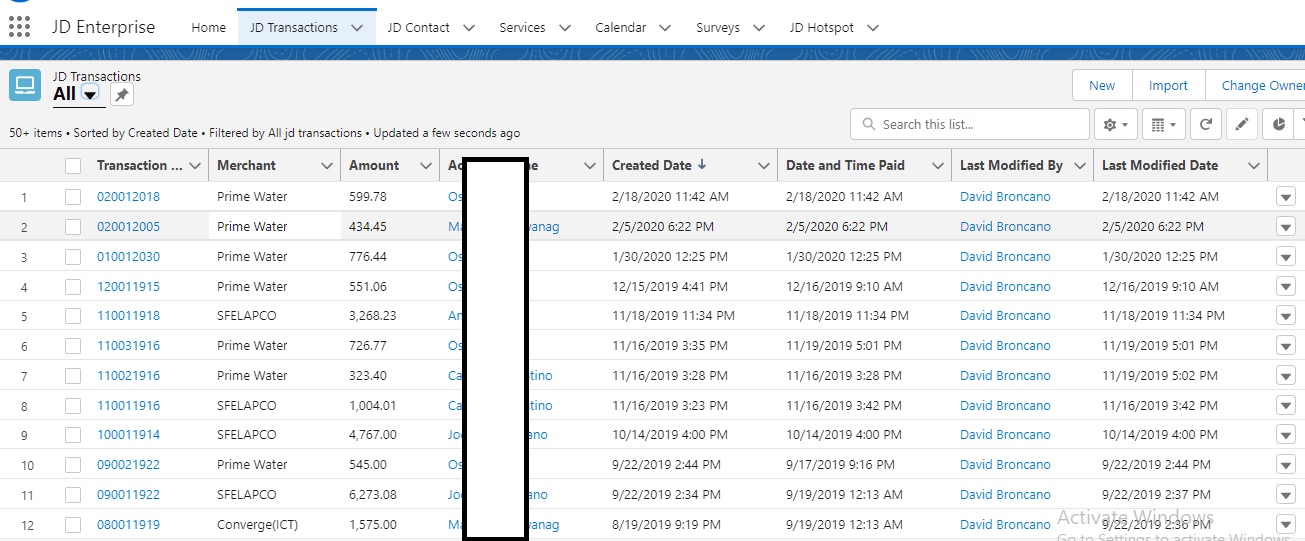Open row actions for transaction 020012005
Viewport: 1305px width, 541px height.
pos(1285,227)
